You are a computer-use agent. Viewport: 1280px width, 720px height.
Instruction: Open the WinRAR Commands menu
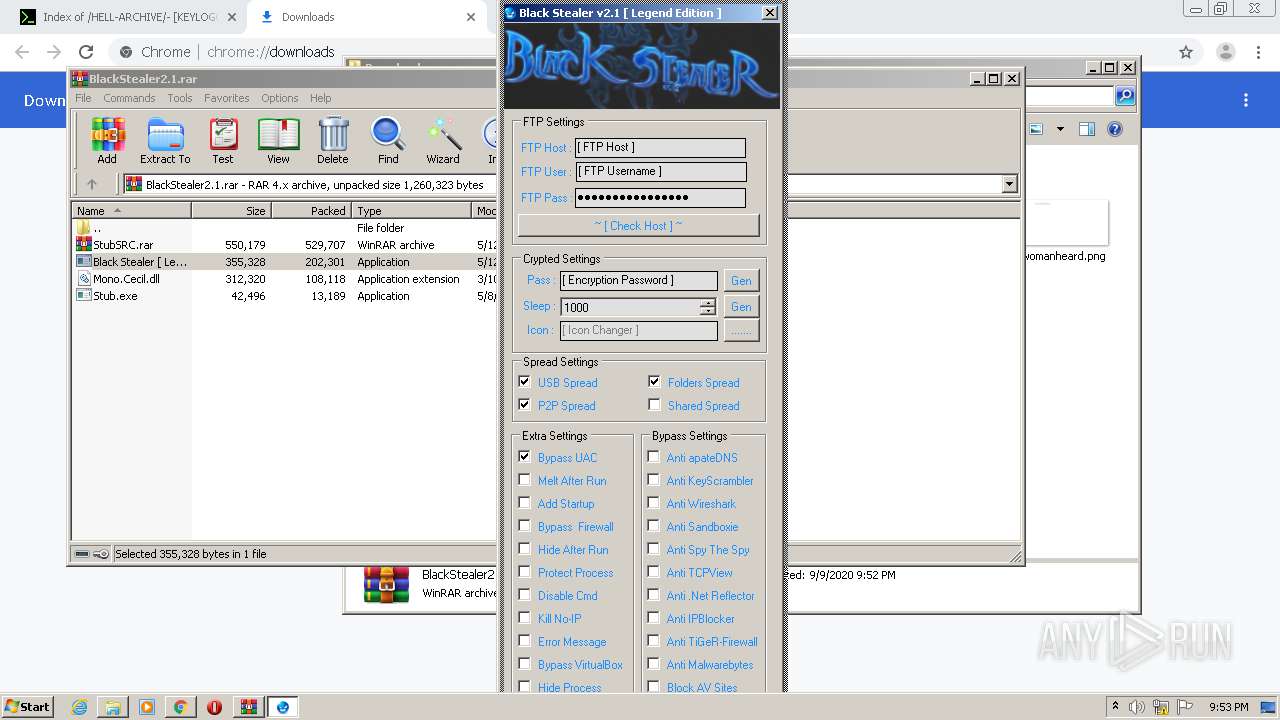pyautogui.click(x=129, y=98)
